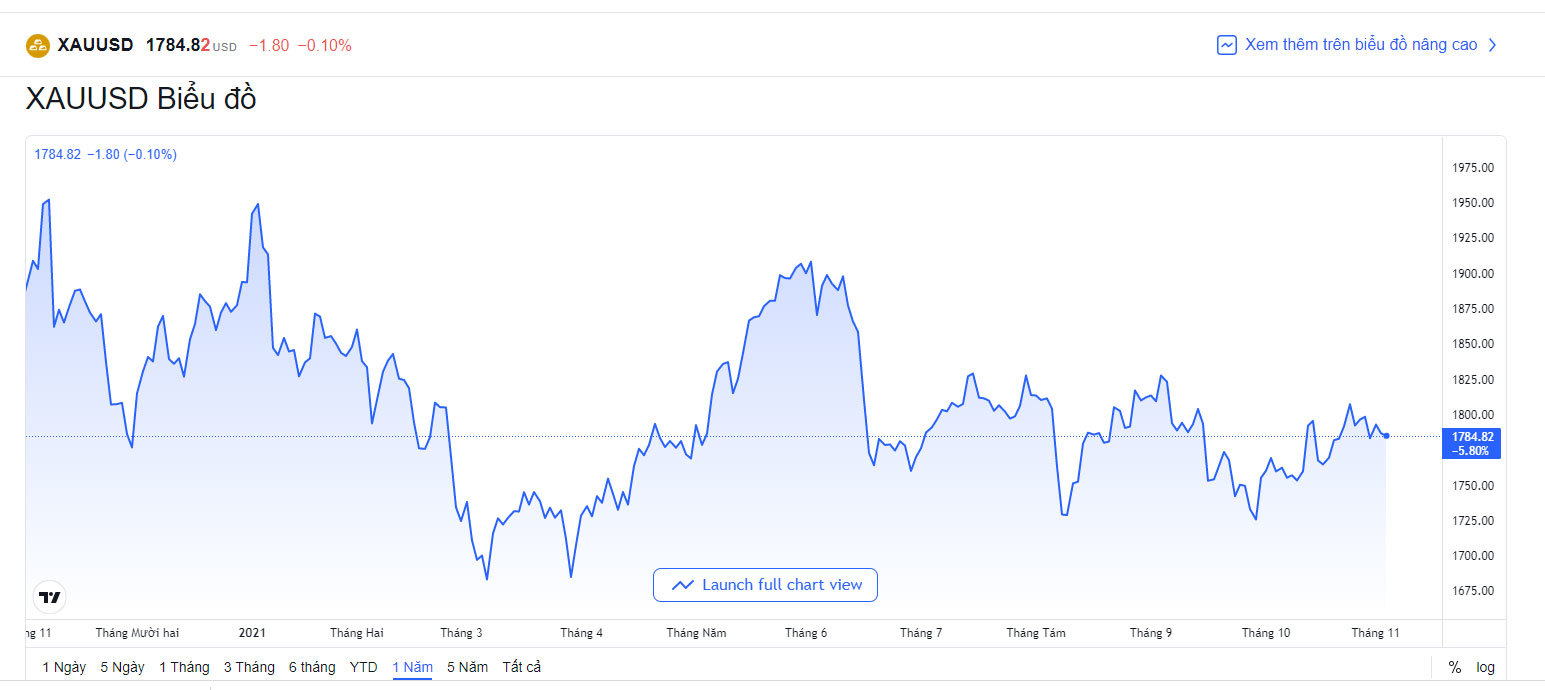Toggle the percent scale mode

1455,667
